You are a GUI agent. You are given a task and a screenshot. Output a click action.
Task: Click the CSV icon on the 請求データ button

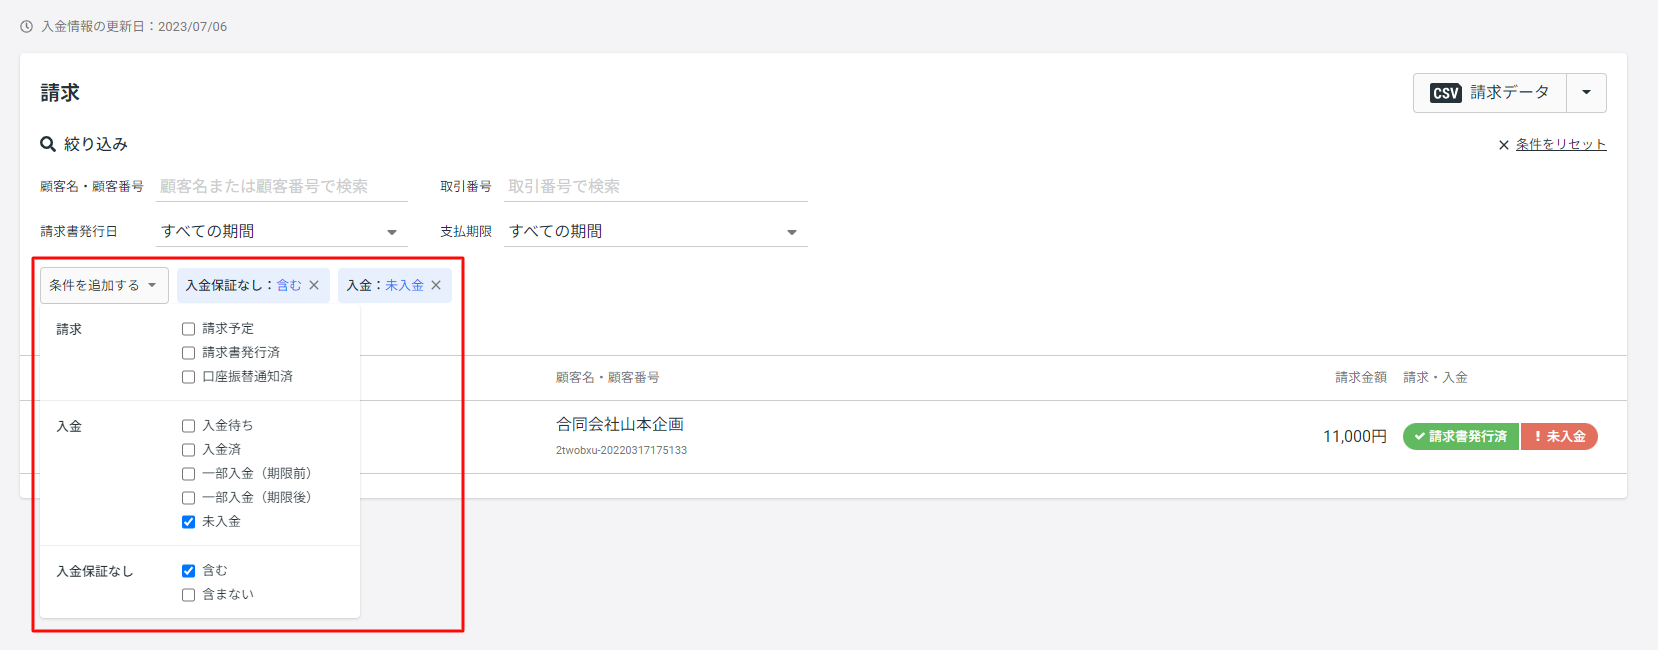pyautogui.click(x=1446, y=93)
